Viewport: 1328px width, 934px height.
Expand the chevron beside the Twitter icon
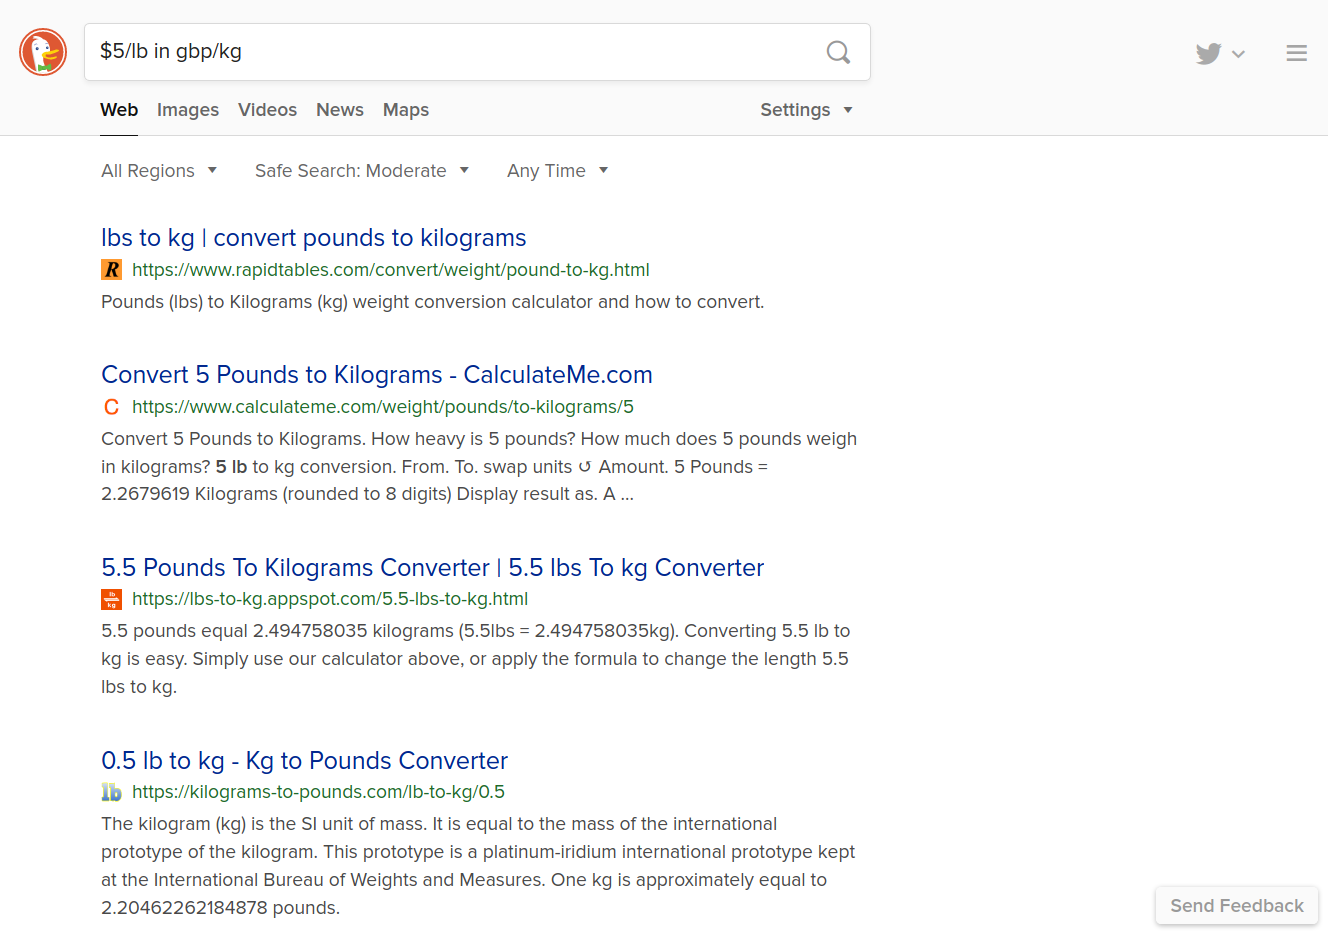[x=1238, y=54]
